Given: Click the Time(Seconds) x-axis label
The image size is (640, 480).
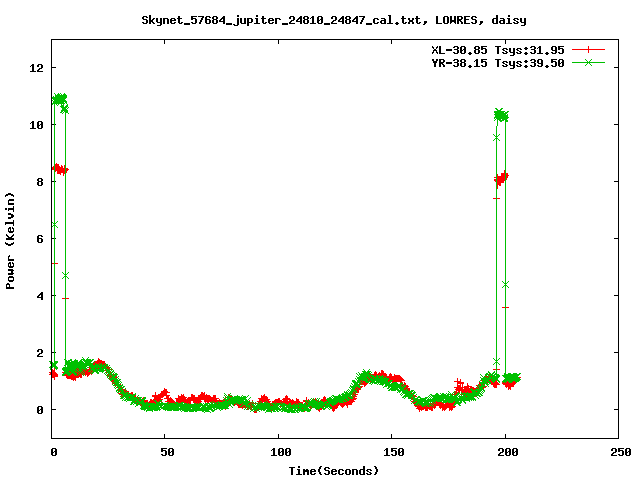Looking at the screenshot, I should (335, 470).
